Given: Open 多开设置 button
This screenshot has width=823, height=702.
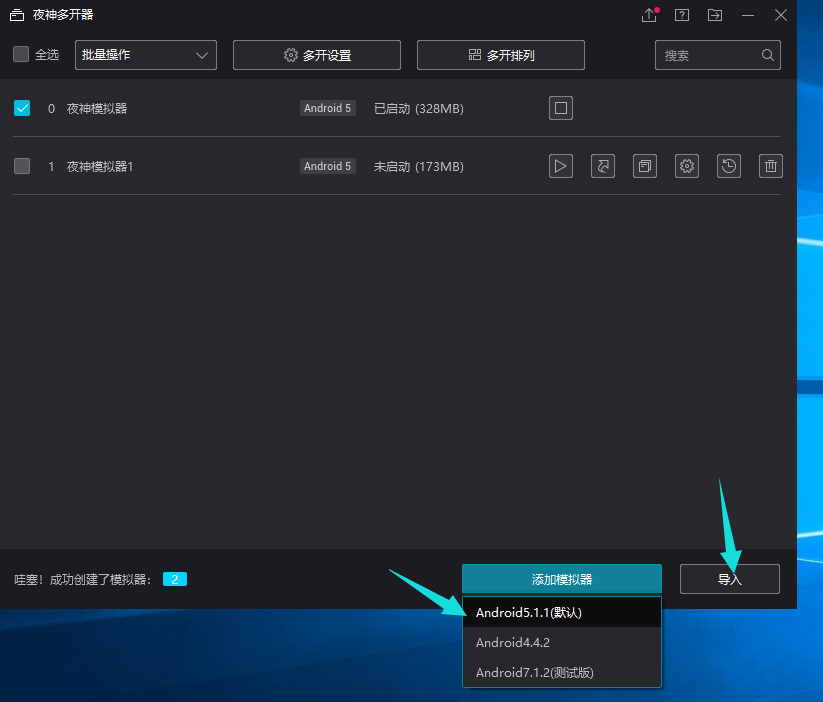Looking at the screenshot, I should pos(317,55).
